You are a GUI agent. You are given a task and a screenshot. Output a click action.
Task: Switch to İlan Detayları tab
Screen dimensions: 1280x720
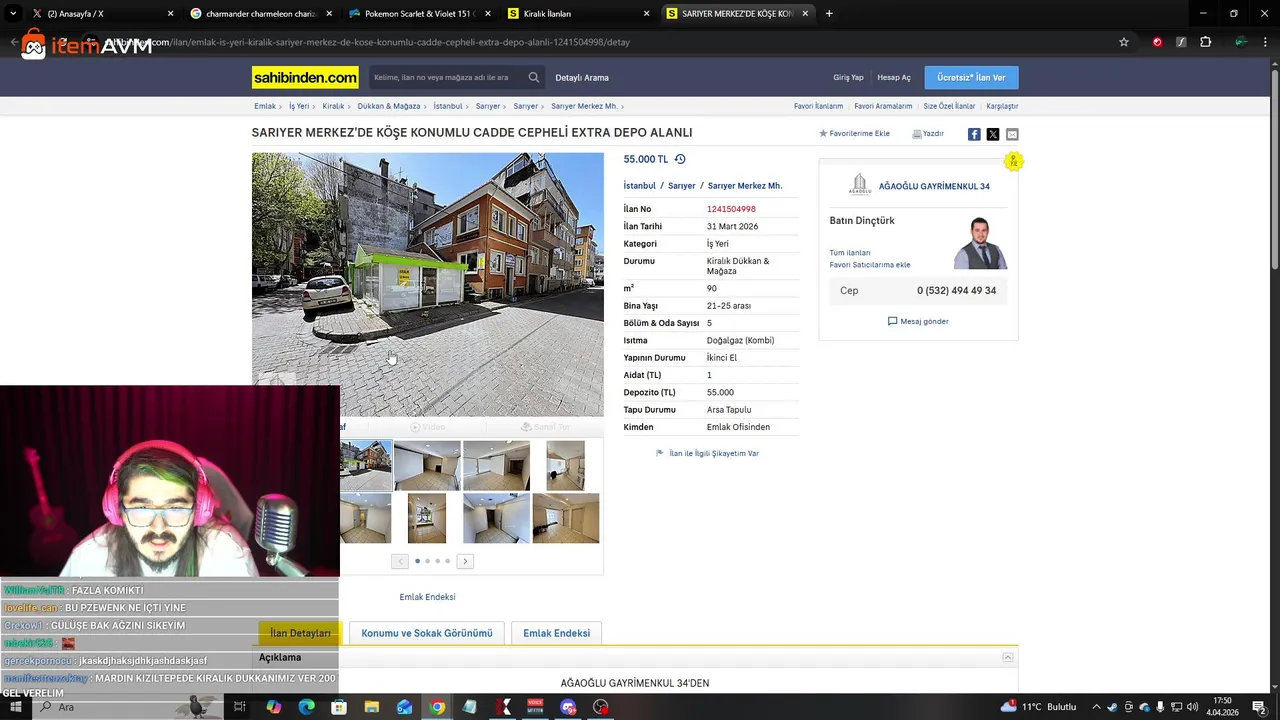click(x=300, y=633)
